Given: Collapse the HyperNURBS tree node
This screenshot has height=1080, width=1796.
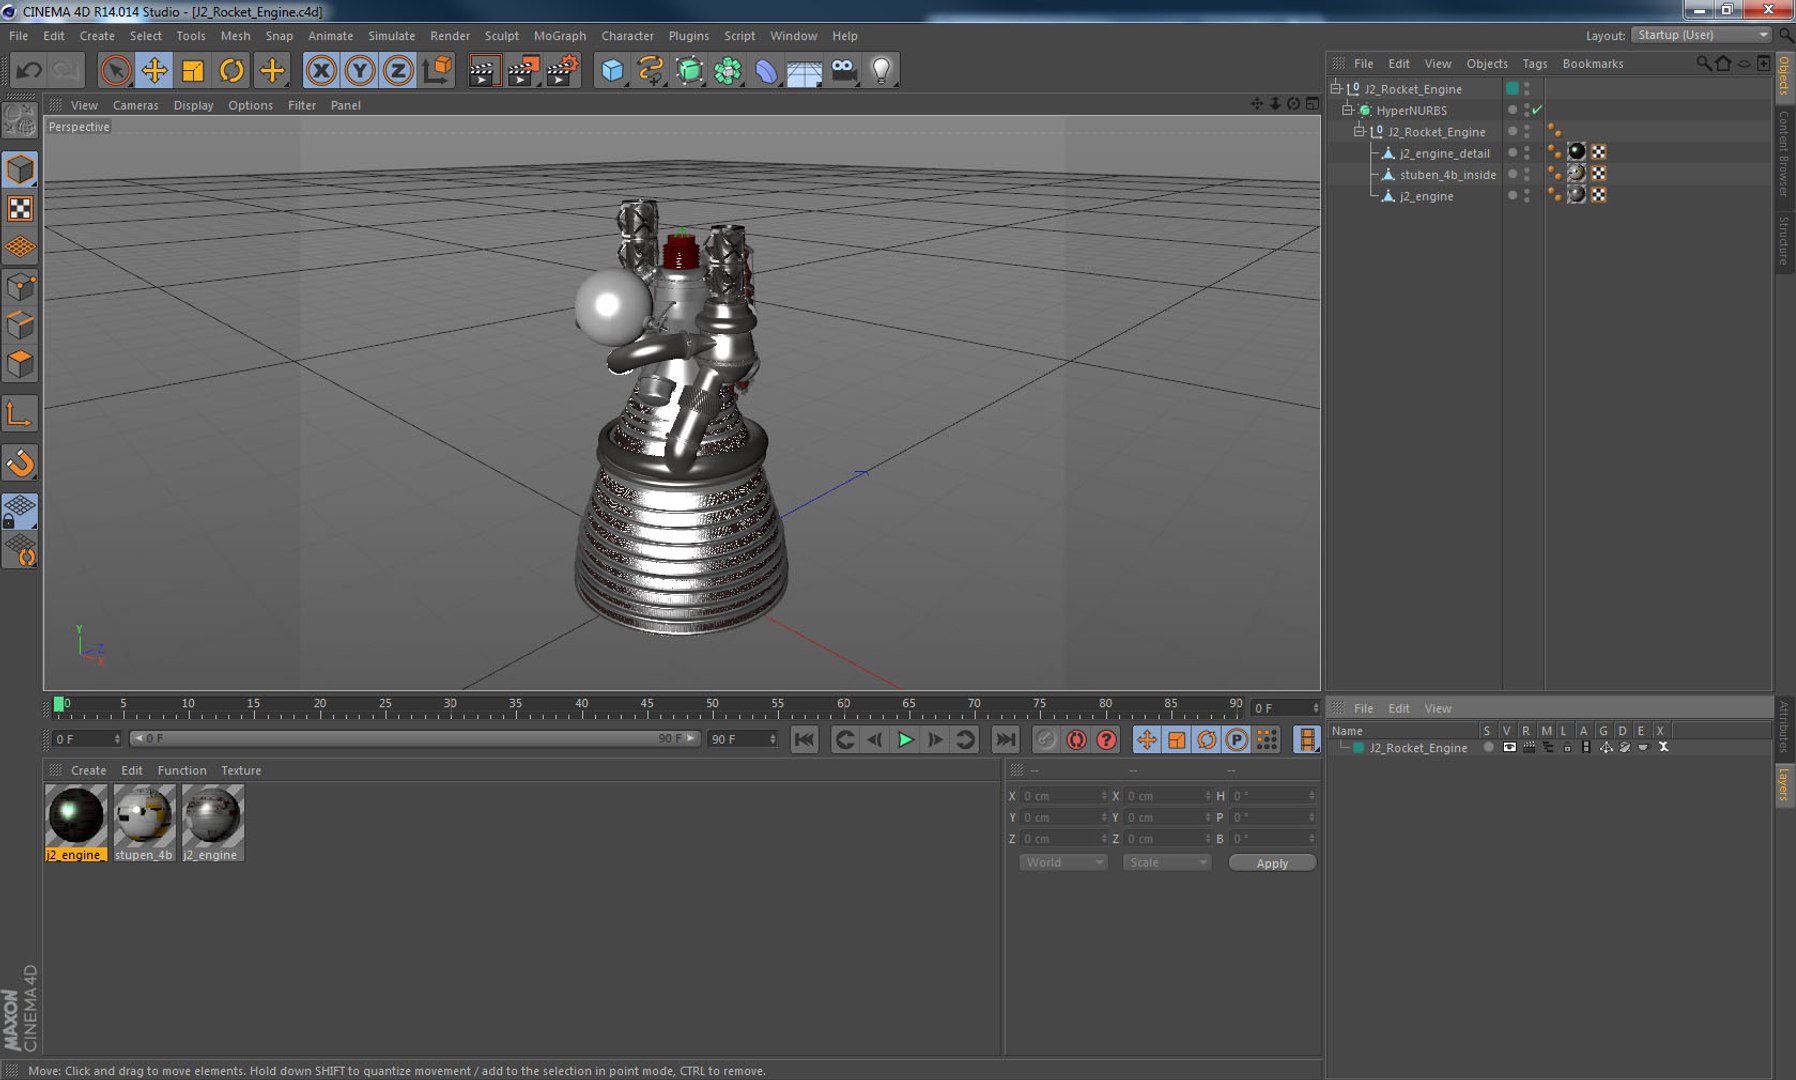Looking at the screenshot, I should 1347,110.
